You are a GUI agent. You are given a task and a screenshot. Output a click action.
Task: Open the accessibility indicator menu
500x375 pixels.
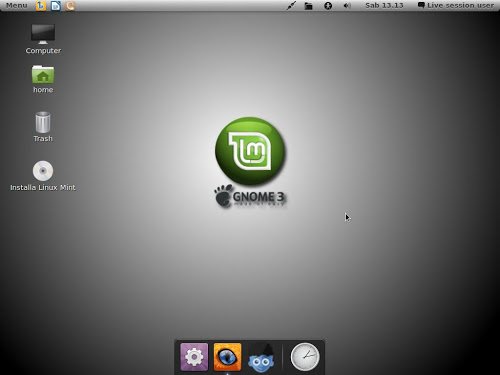click(328, 6)
